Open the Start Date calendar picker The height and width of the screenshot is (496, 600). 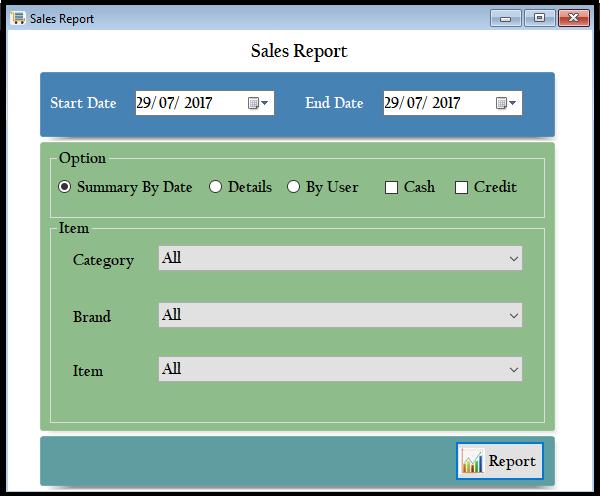[x=258, y=103]
